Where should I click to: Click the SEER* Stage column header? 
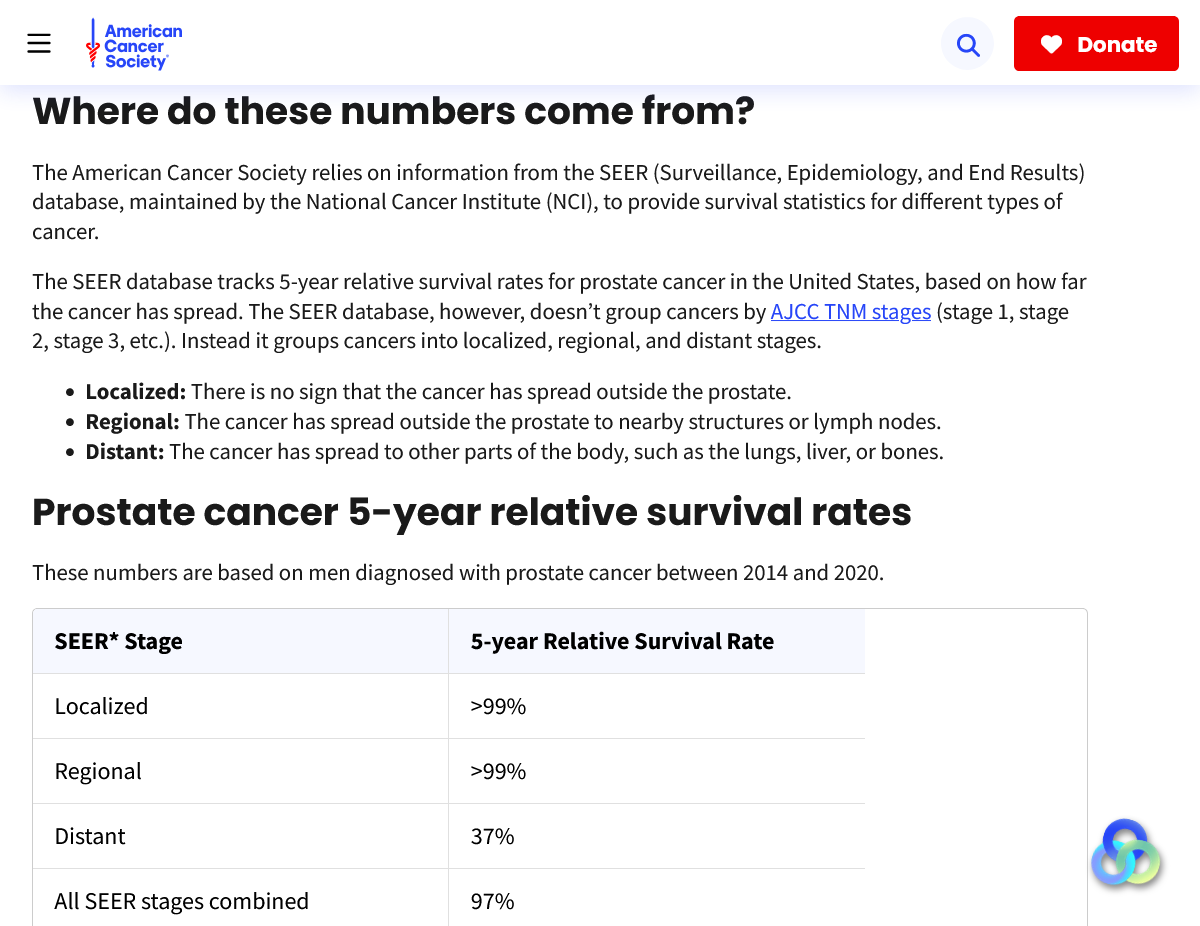119,642
